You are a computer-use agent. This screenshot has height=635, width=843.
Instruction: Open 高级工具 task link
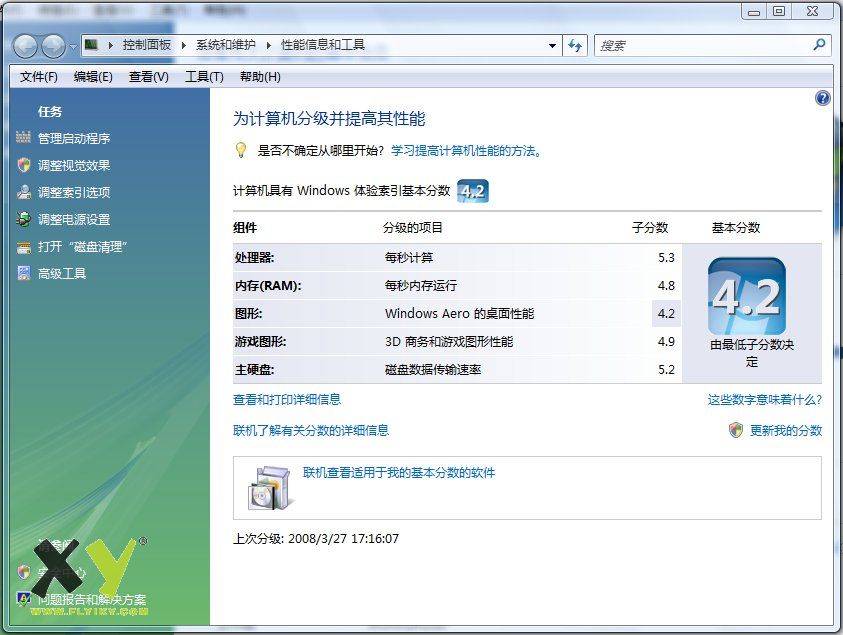[62, 274]
